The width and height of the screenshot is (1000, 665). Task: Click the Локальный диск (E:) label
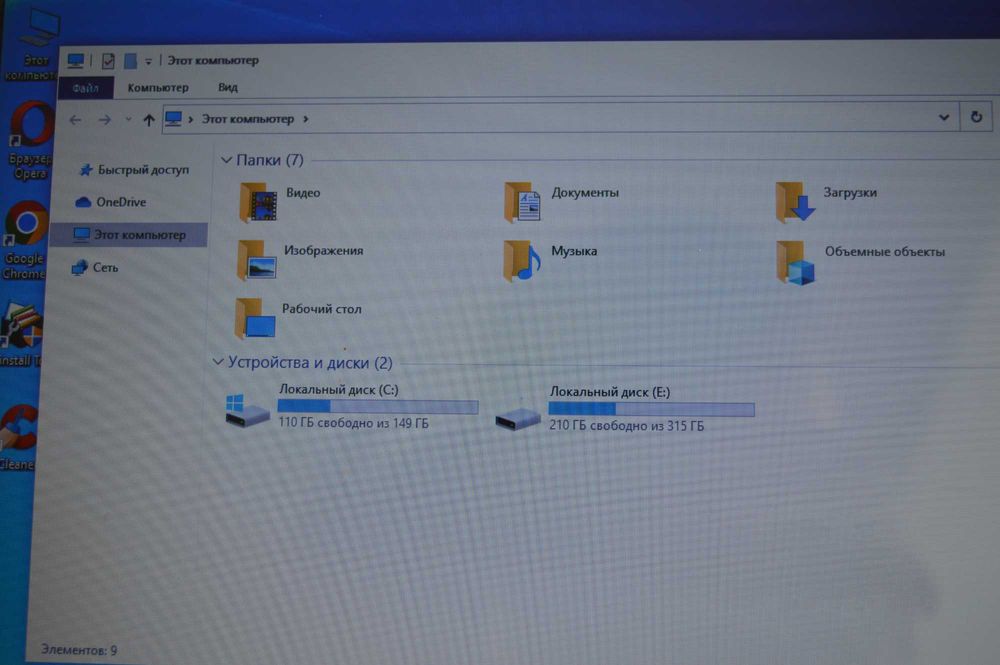tap(610, 391)
